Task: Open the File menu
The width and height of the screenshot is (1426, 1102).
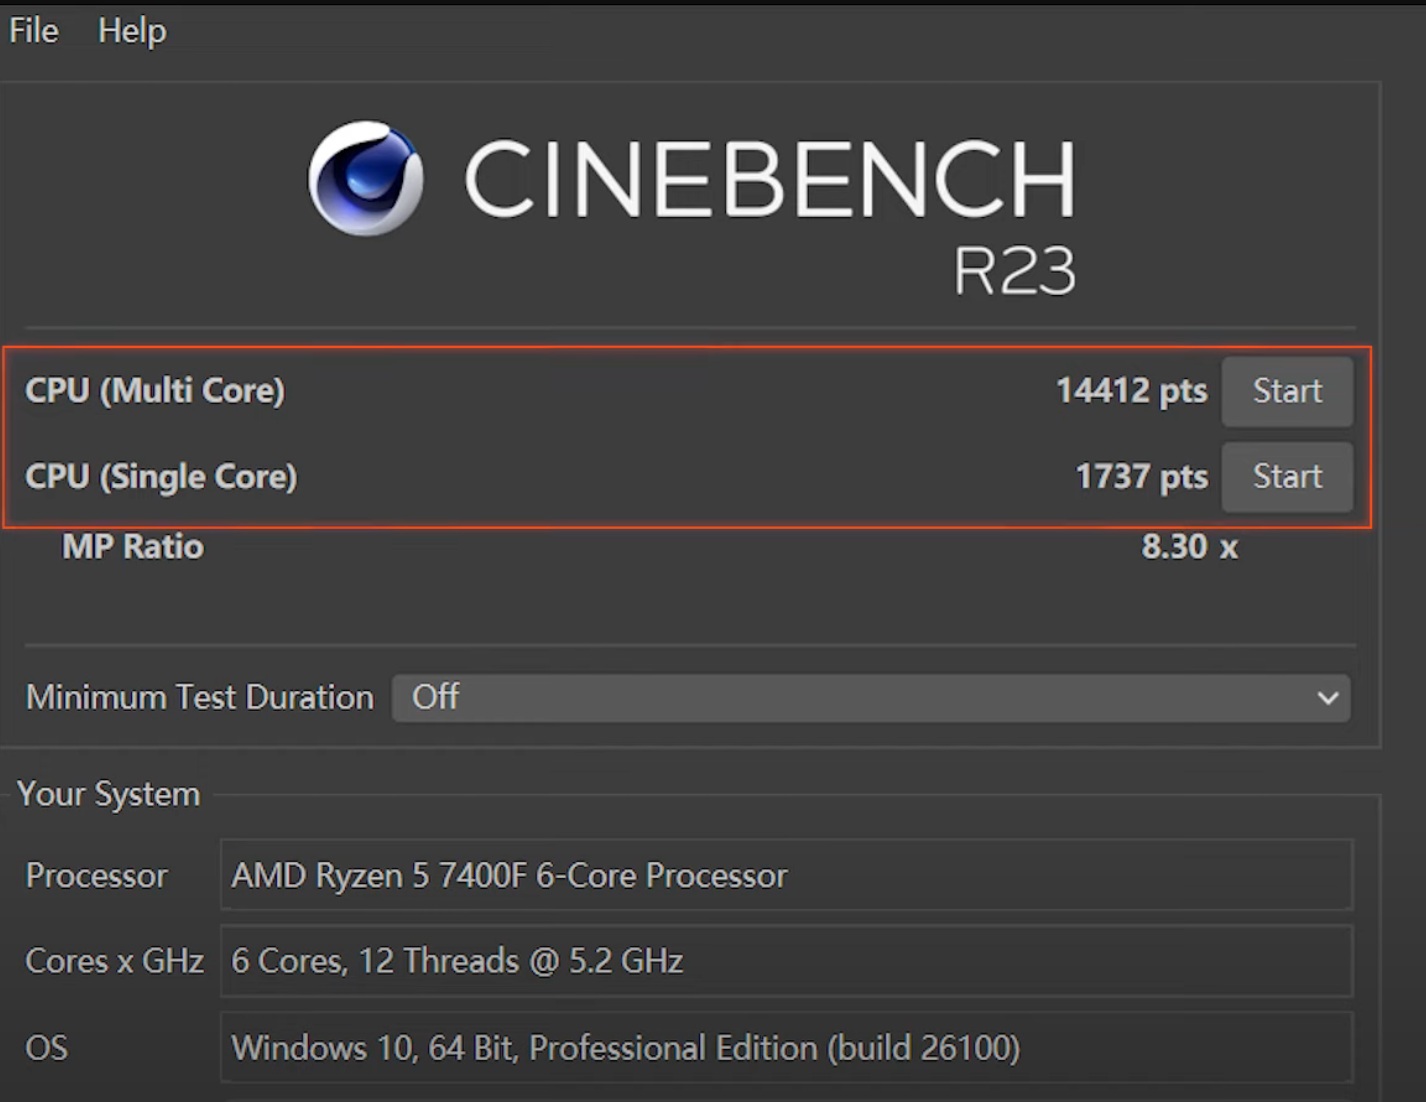Action: pos(34,30)
